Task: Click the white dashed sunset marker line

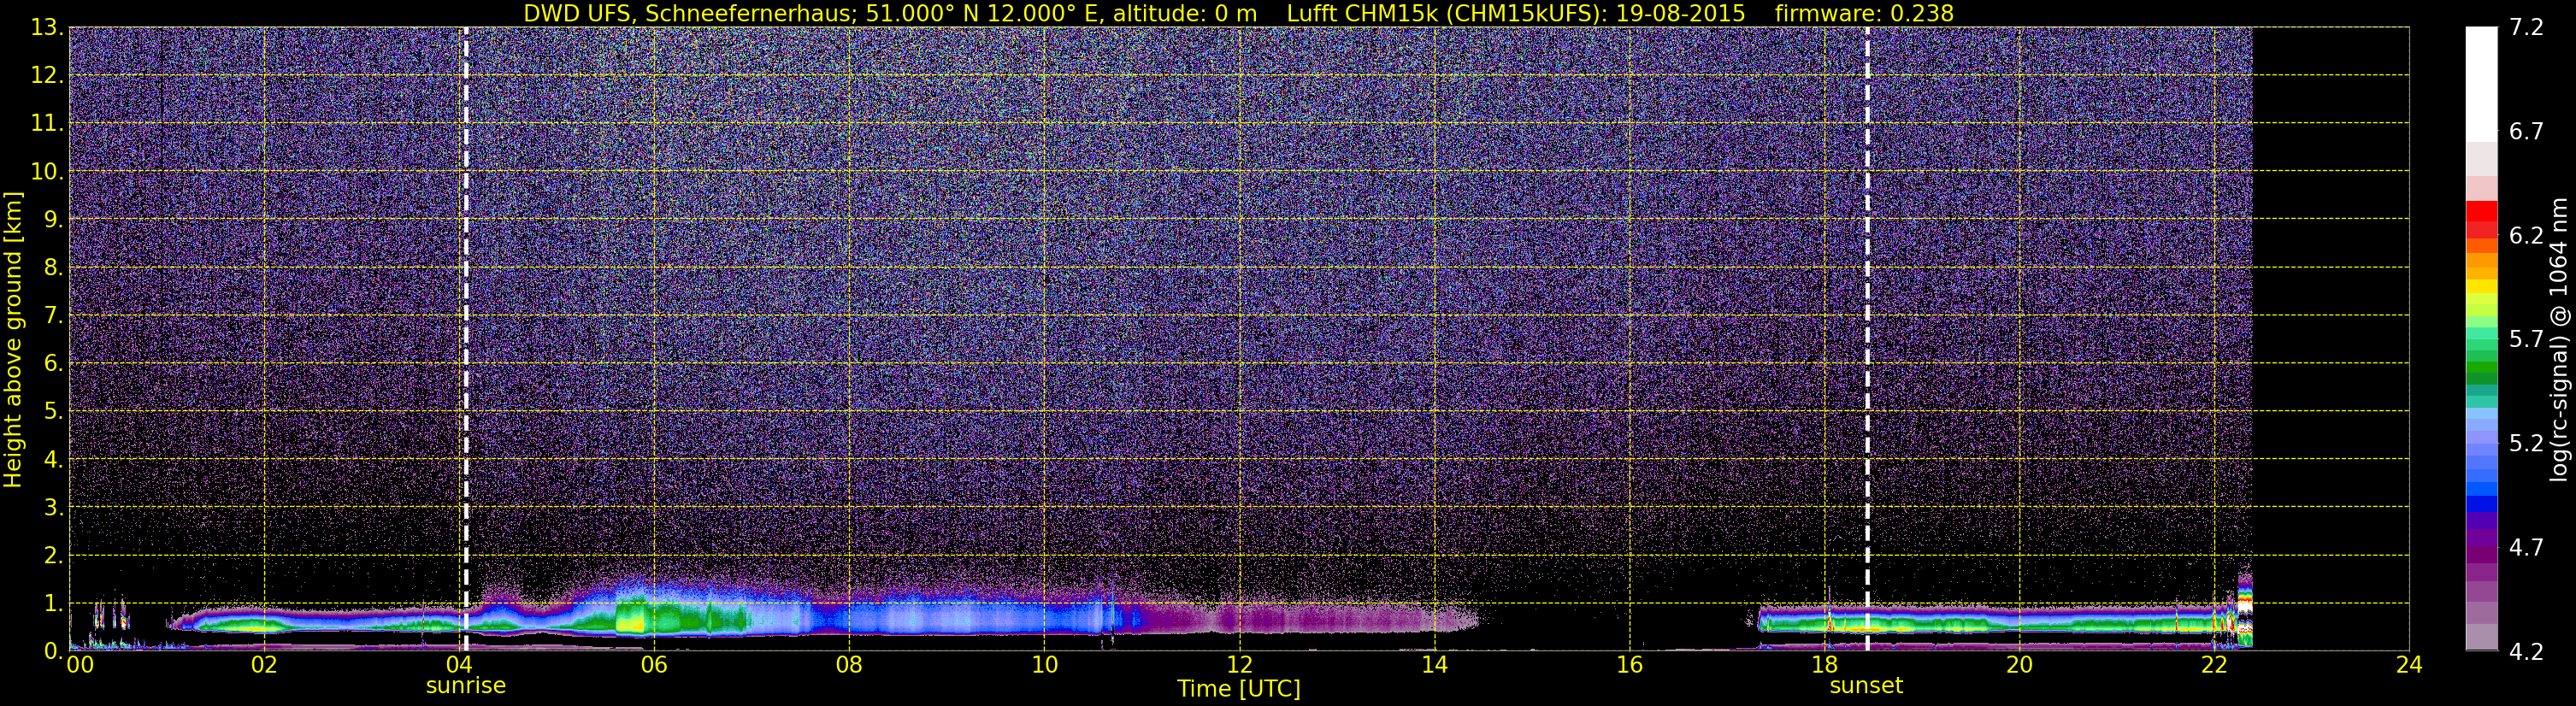Action: coord(1867,340)
